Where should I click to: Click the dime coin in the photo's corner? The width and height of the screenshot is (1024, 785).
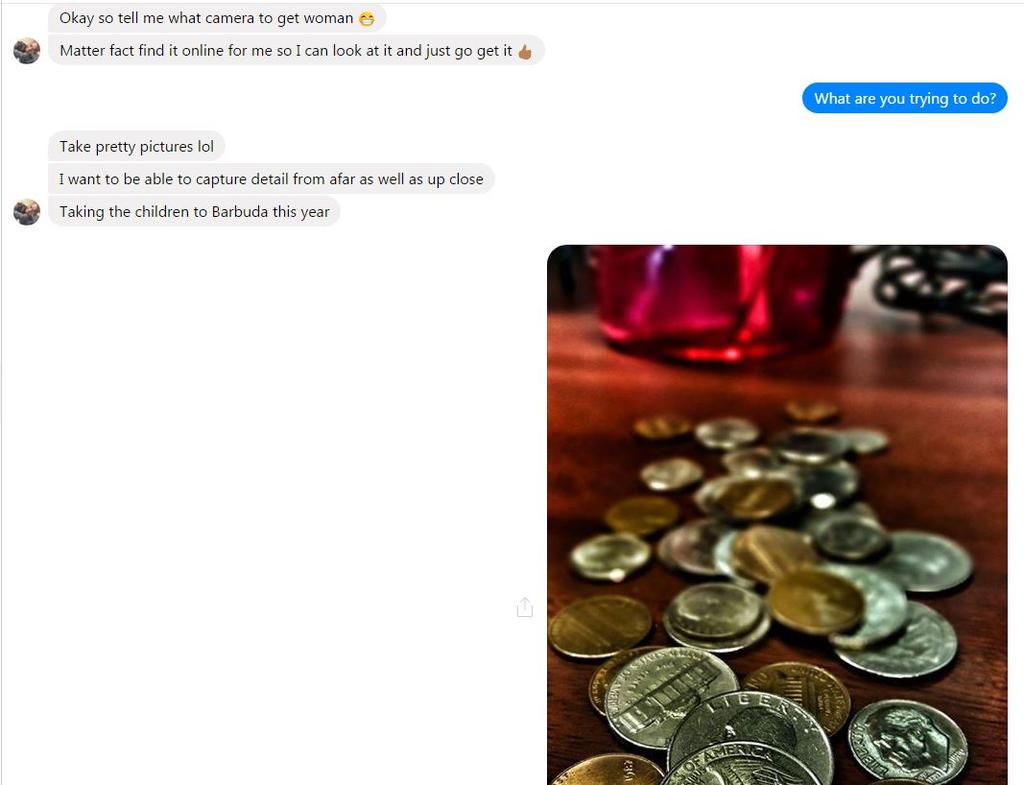[908, 741]
